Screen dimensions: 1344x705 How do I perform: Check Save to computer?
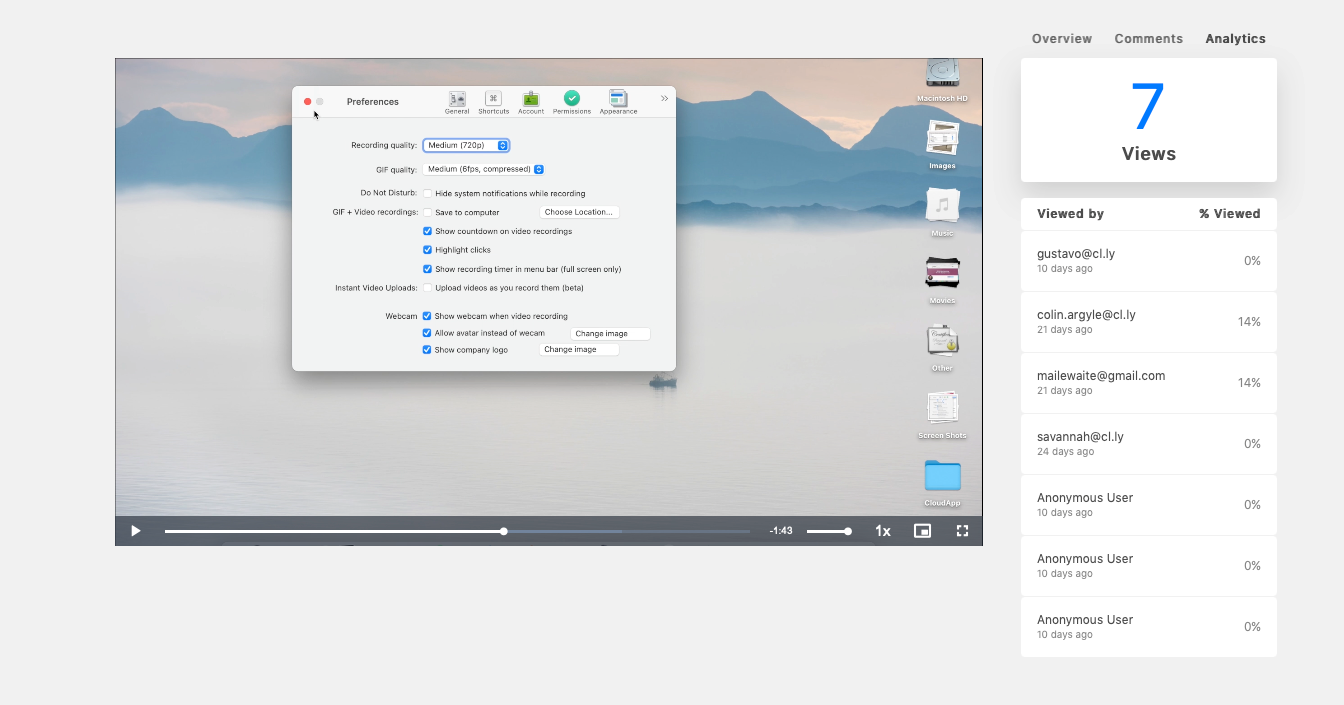(427, 212)
